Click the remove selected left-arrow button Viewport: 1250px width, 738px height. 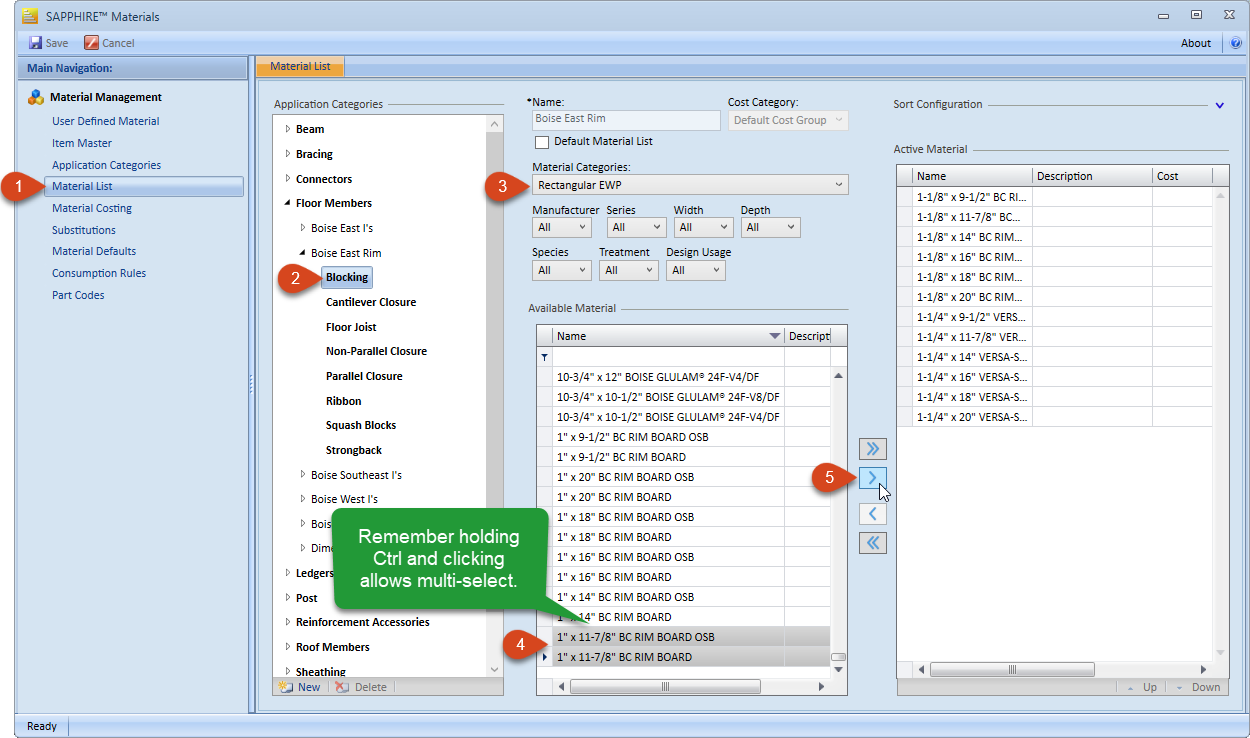click(873, 514)
